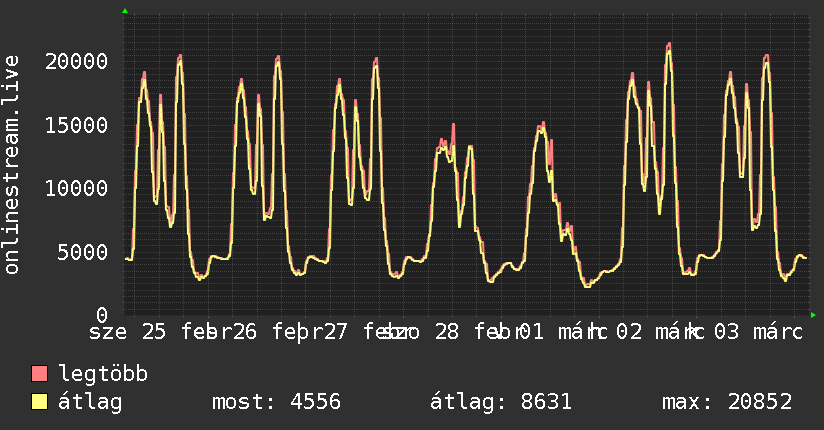Click the green arrow ending x-axis
The height and width of the screenshot is (430, 824).
tap(813, 315)
